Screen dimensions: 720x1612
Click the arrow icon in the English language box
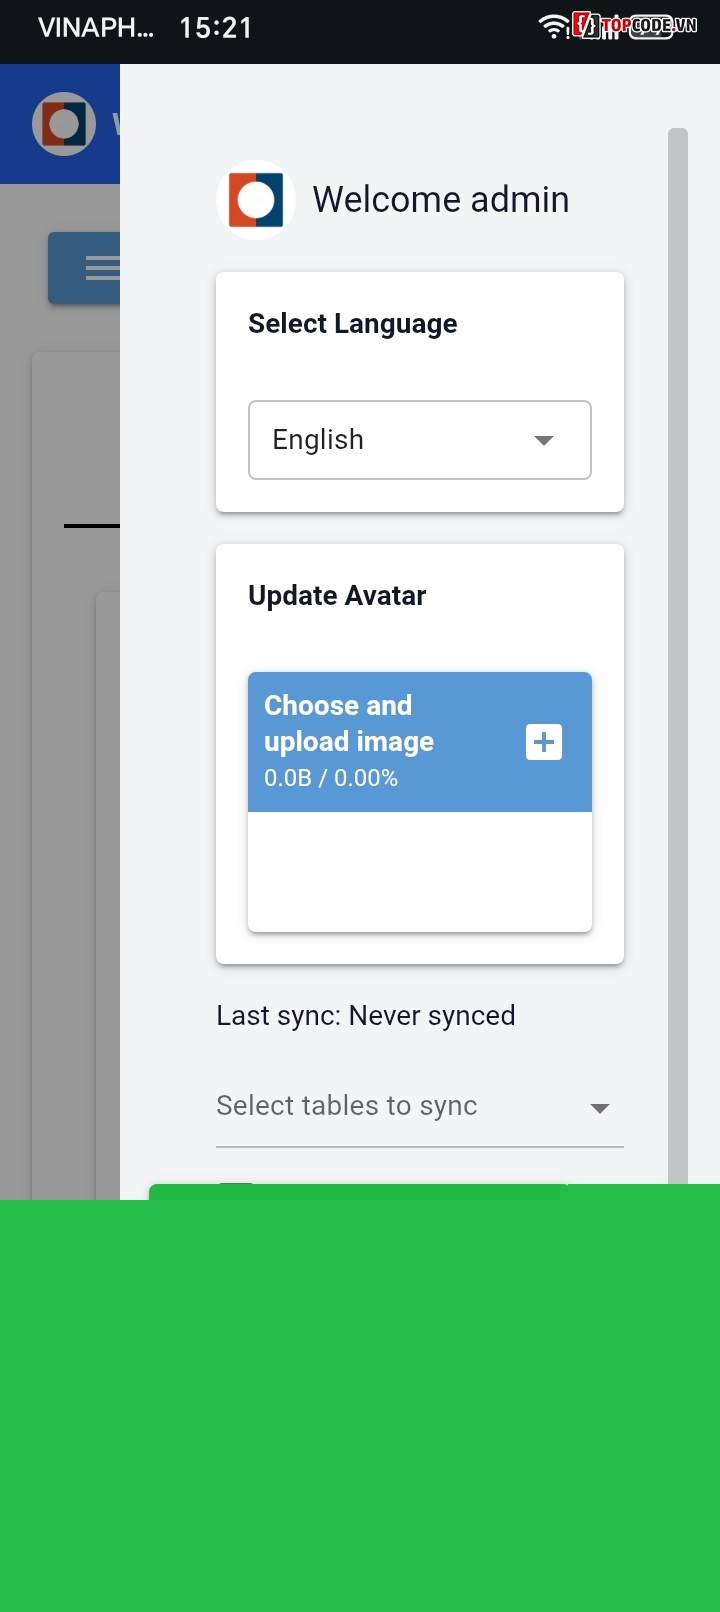[x=544, y=440]
